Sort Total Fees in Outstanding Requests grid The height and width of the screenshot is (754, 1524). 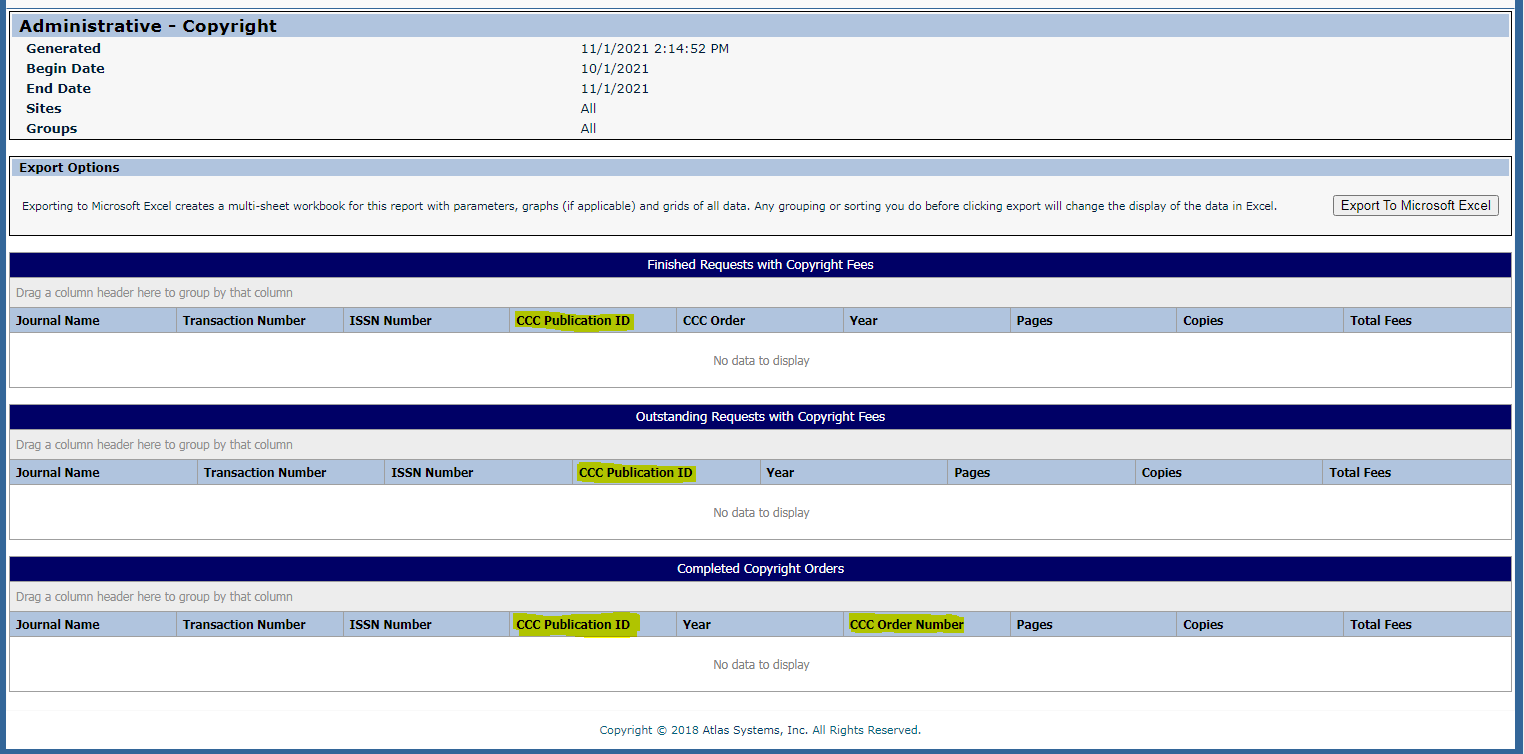(x=1360, y=471)
